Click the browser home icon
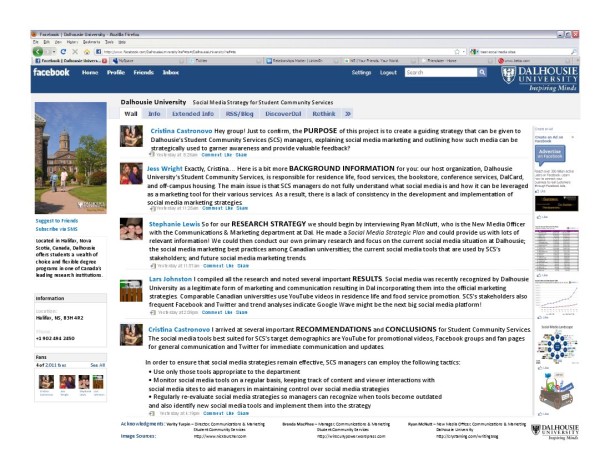Viewport: 610px width, 471px height. tap(87, 51)
